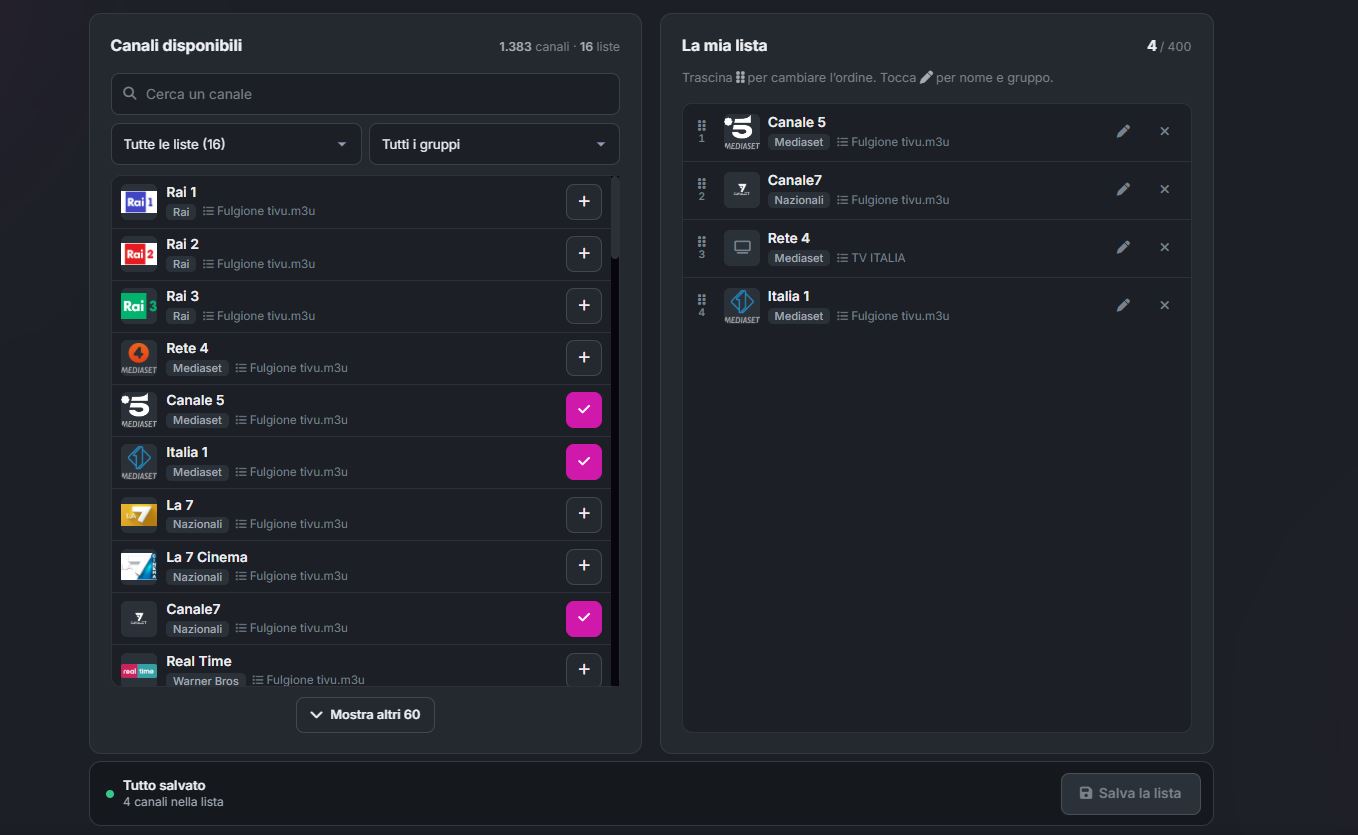Click the 'Salva la lista' button

1130,793
